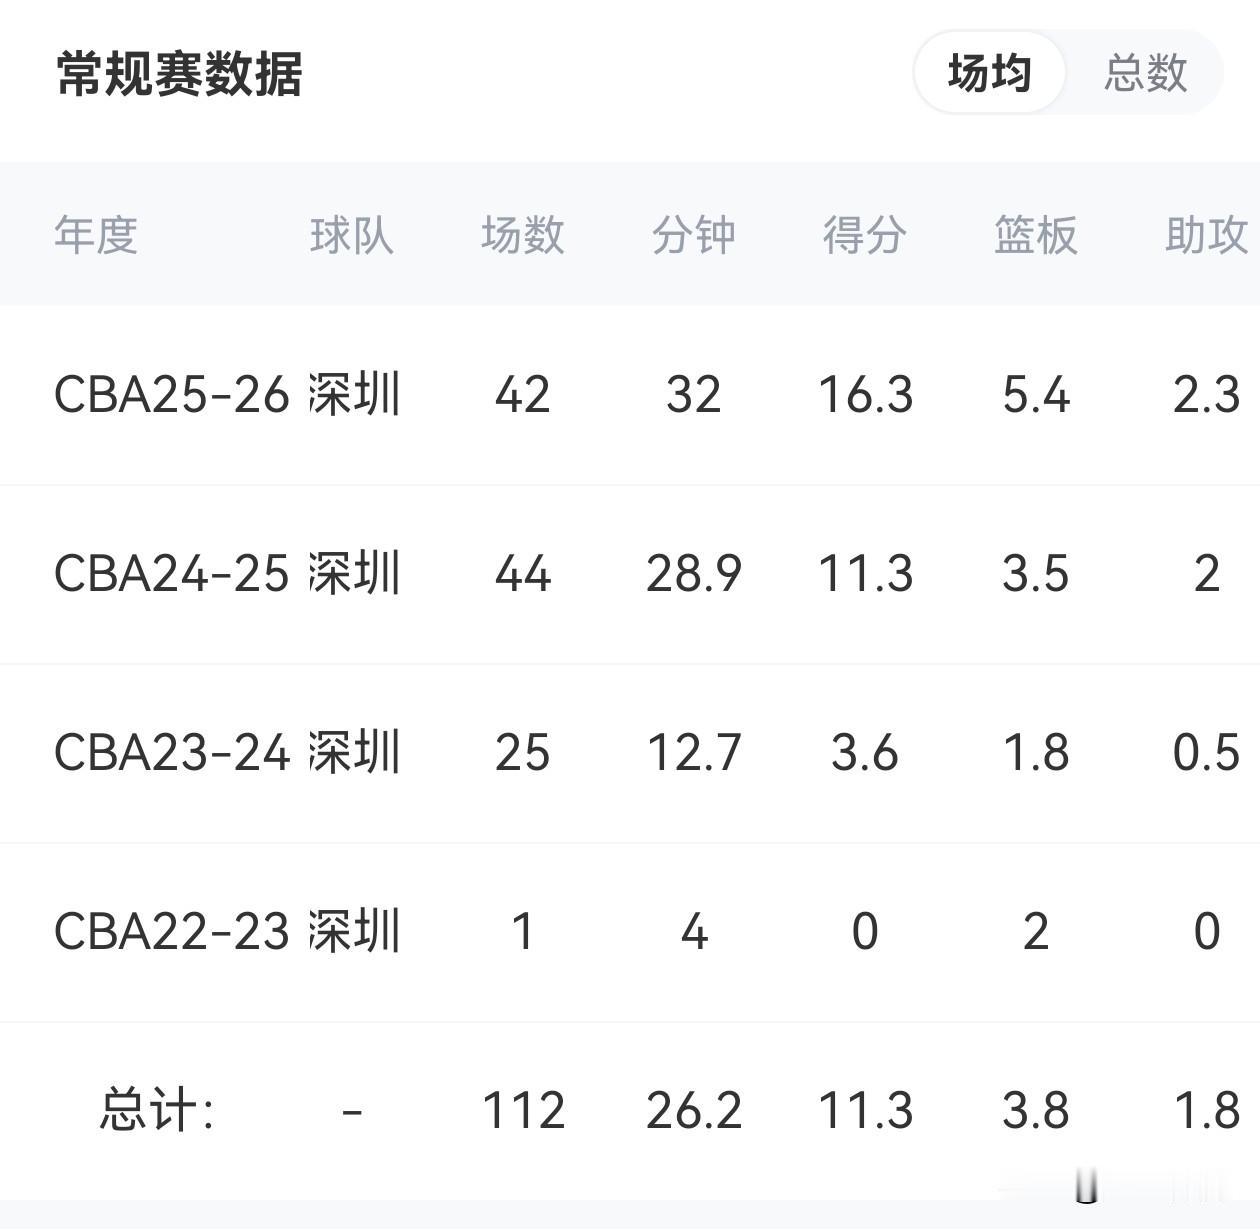The height and width of the screenshot is (1230, 1260).
Task: Sort by the 场数 column header
Action: coord(523,235)
